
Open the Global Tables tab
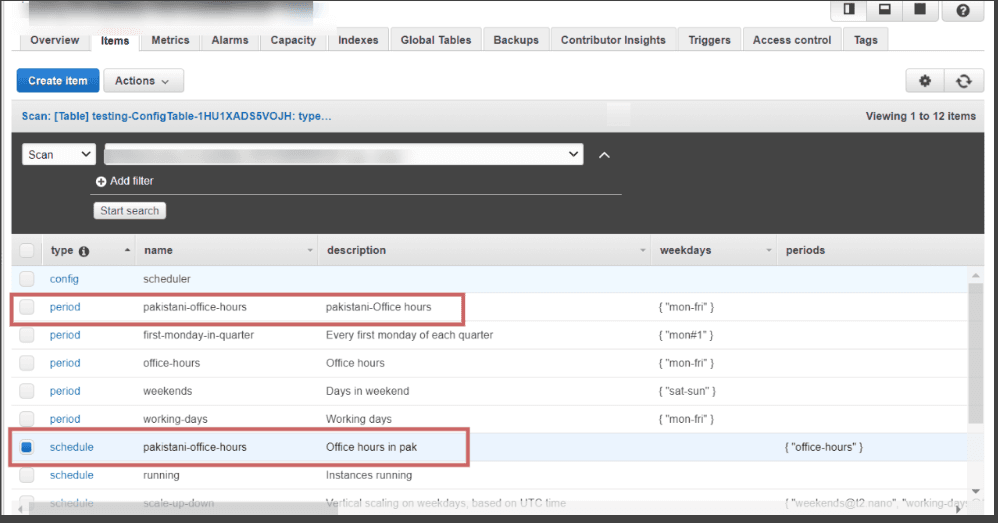tap(436, 40)
